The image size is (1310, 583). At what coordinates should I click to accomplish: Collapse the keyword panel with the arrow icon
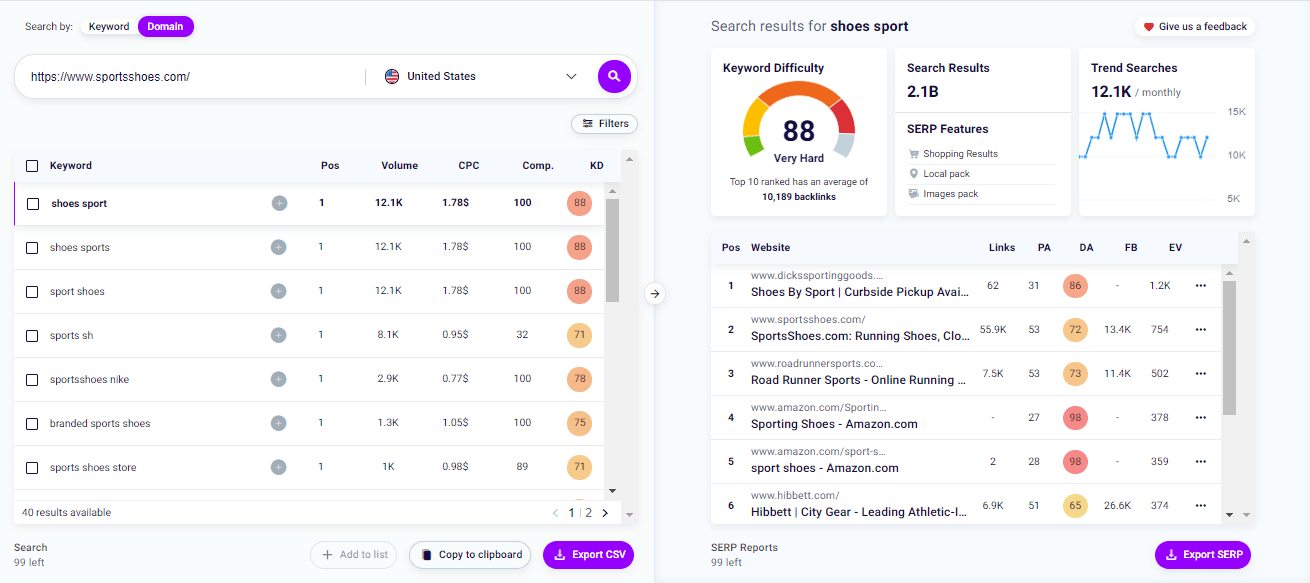(656, 295)
